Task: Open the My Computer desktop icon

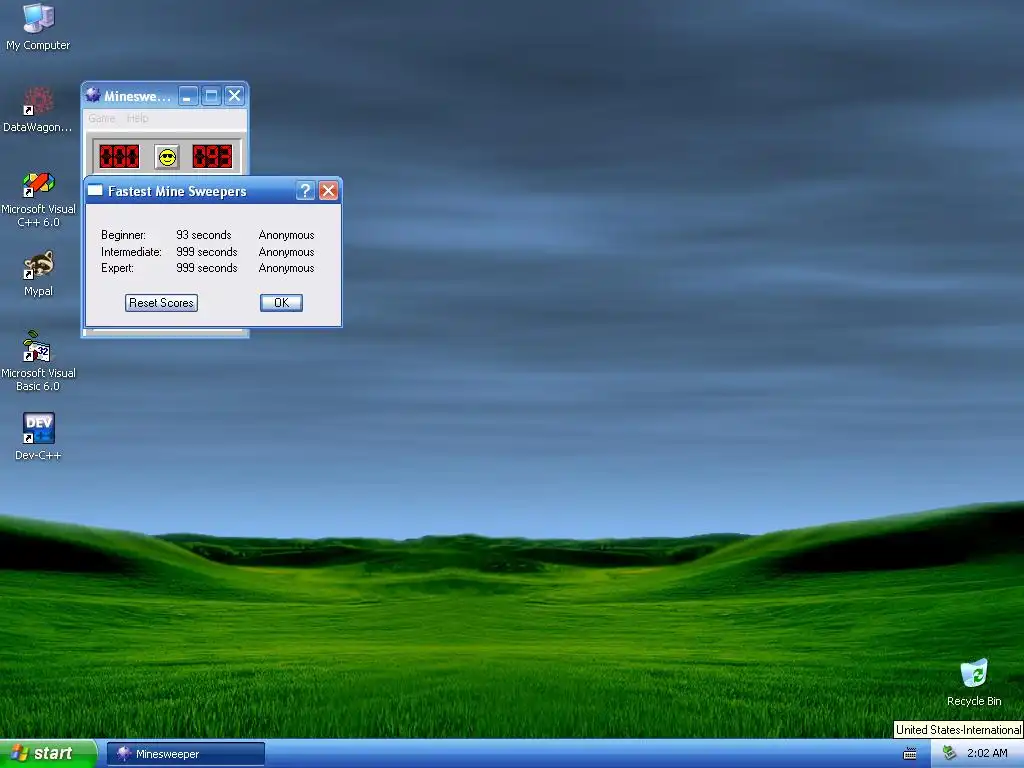Action: 38,26
